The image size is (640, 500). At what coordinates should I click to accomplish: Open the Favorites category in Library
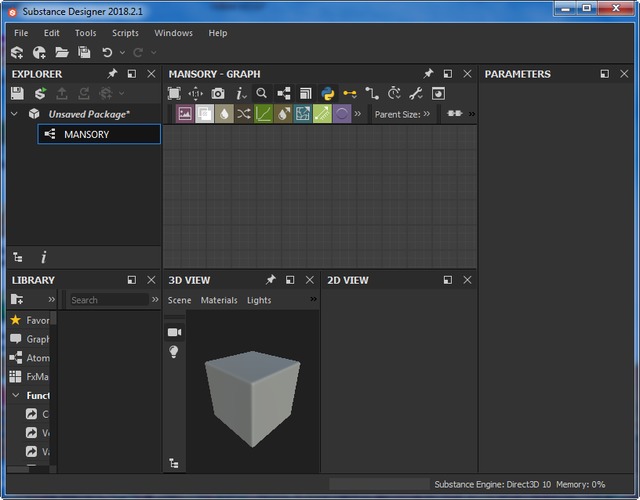click(30, 320)
